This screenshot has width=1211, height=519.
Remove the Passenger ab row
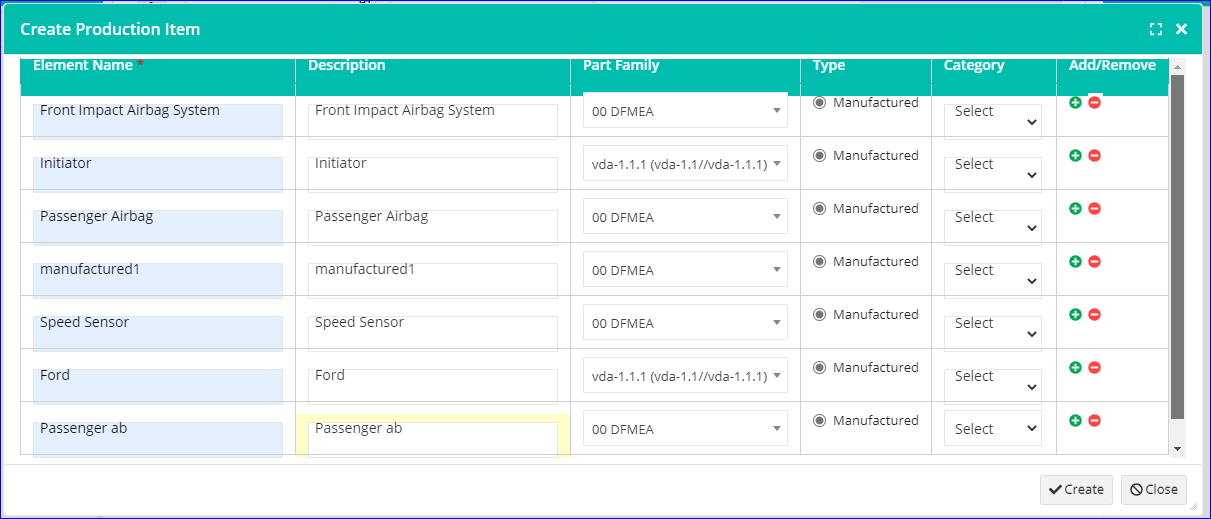(x=1094, y=421)
